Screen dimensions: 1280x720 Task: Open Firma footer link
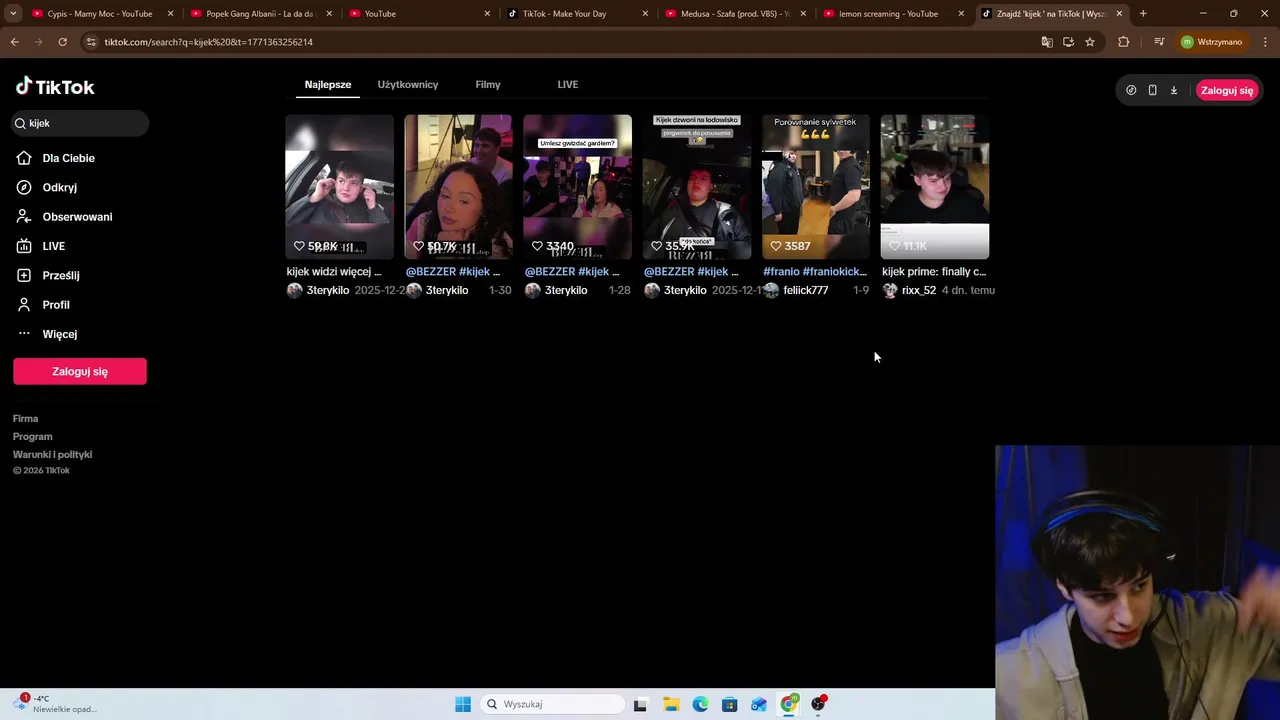(x=25, y=419)
